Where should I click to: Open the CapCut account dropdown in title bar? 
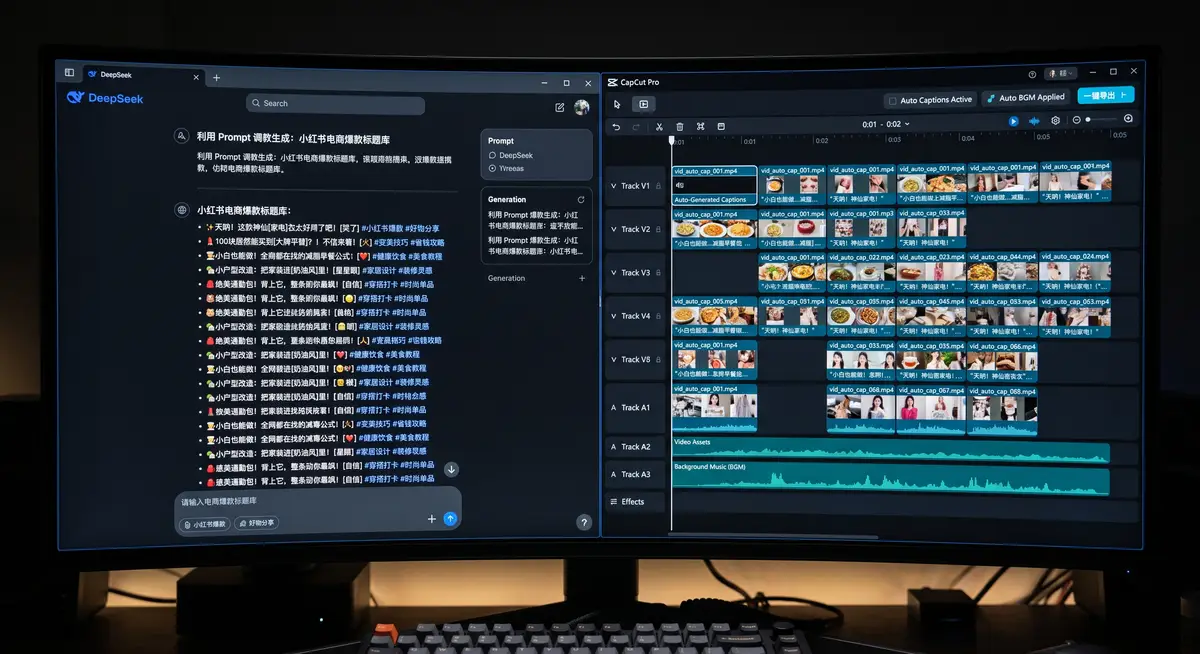coord(1060,73)
